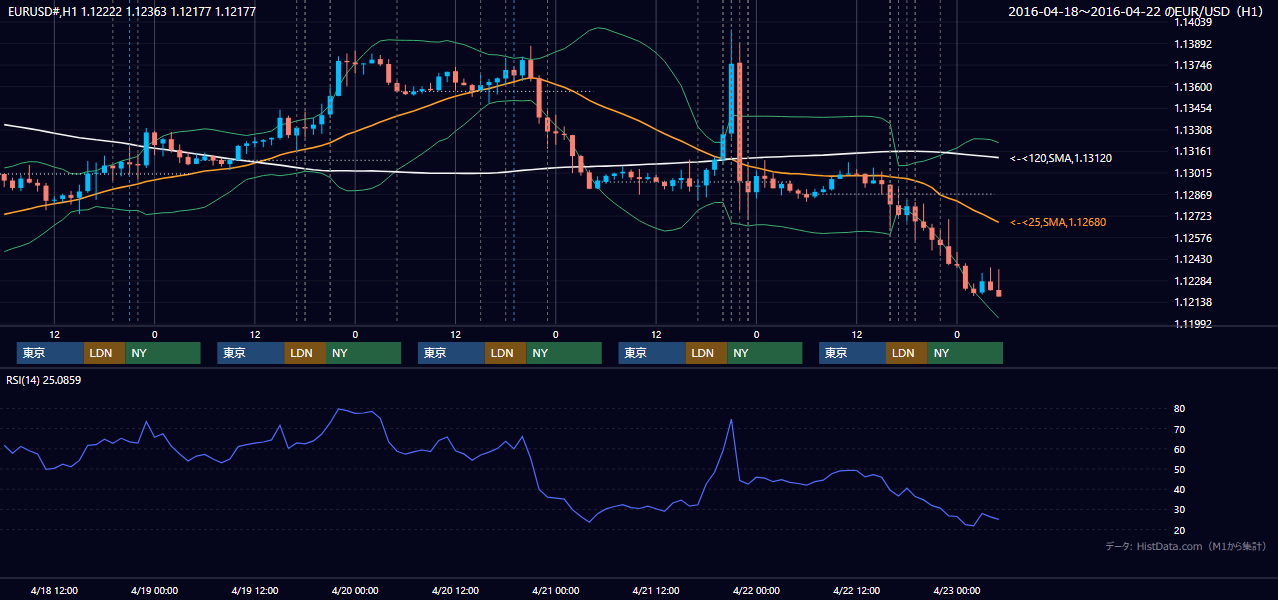
Task: Select the 2016-04-18~2016-04-22 EUR/USD (H1) title
Action: (x=1137, y=12)
